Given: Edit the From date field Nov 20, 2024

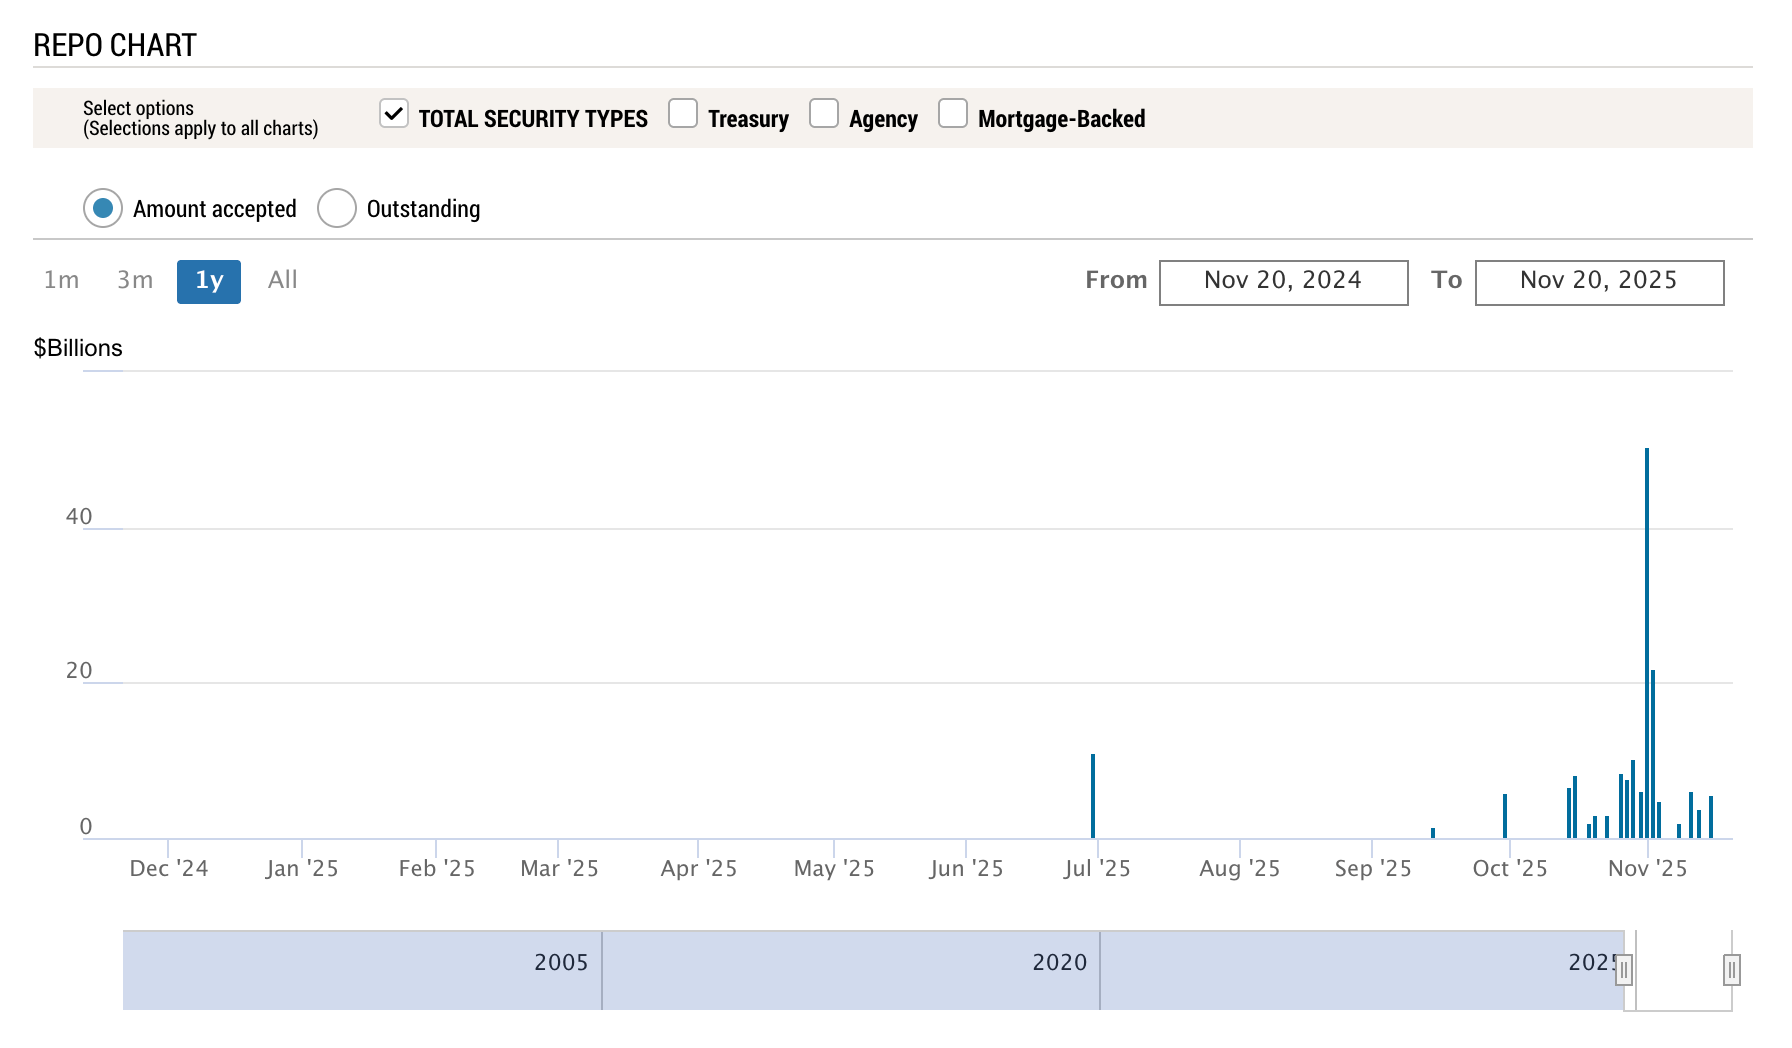Looking at the screenshot, I should click(x=1284, y=282).
